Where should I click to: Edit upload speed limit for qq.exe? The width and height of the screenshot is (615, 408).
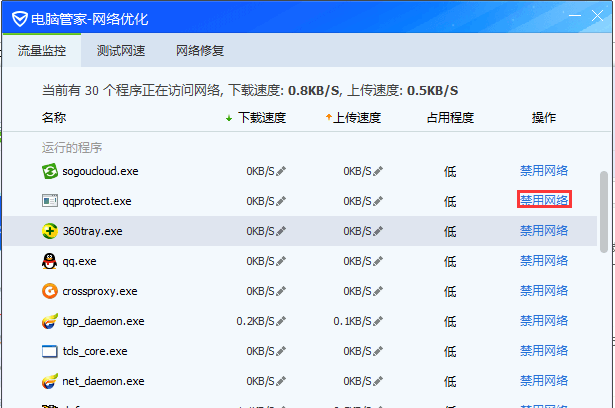tap(378, 261)
